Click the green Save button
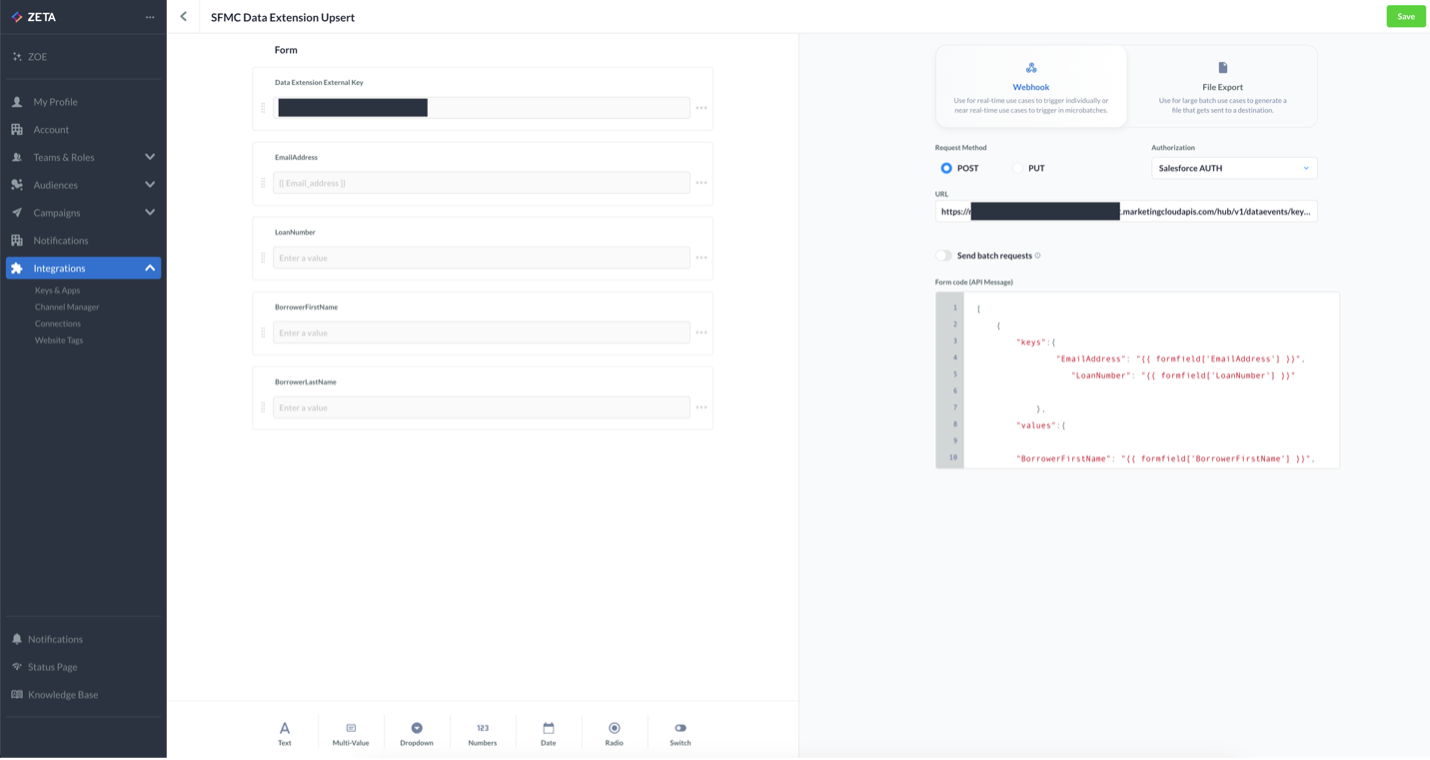Screen dimensions: 1430x760 pyautogui.click(x=1405, y=17)
